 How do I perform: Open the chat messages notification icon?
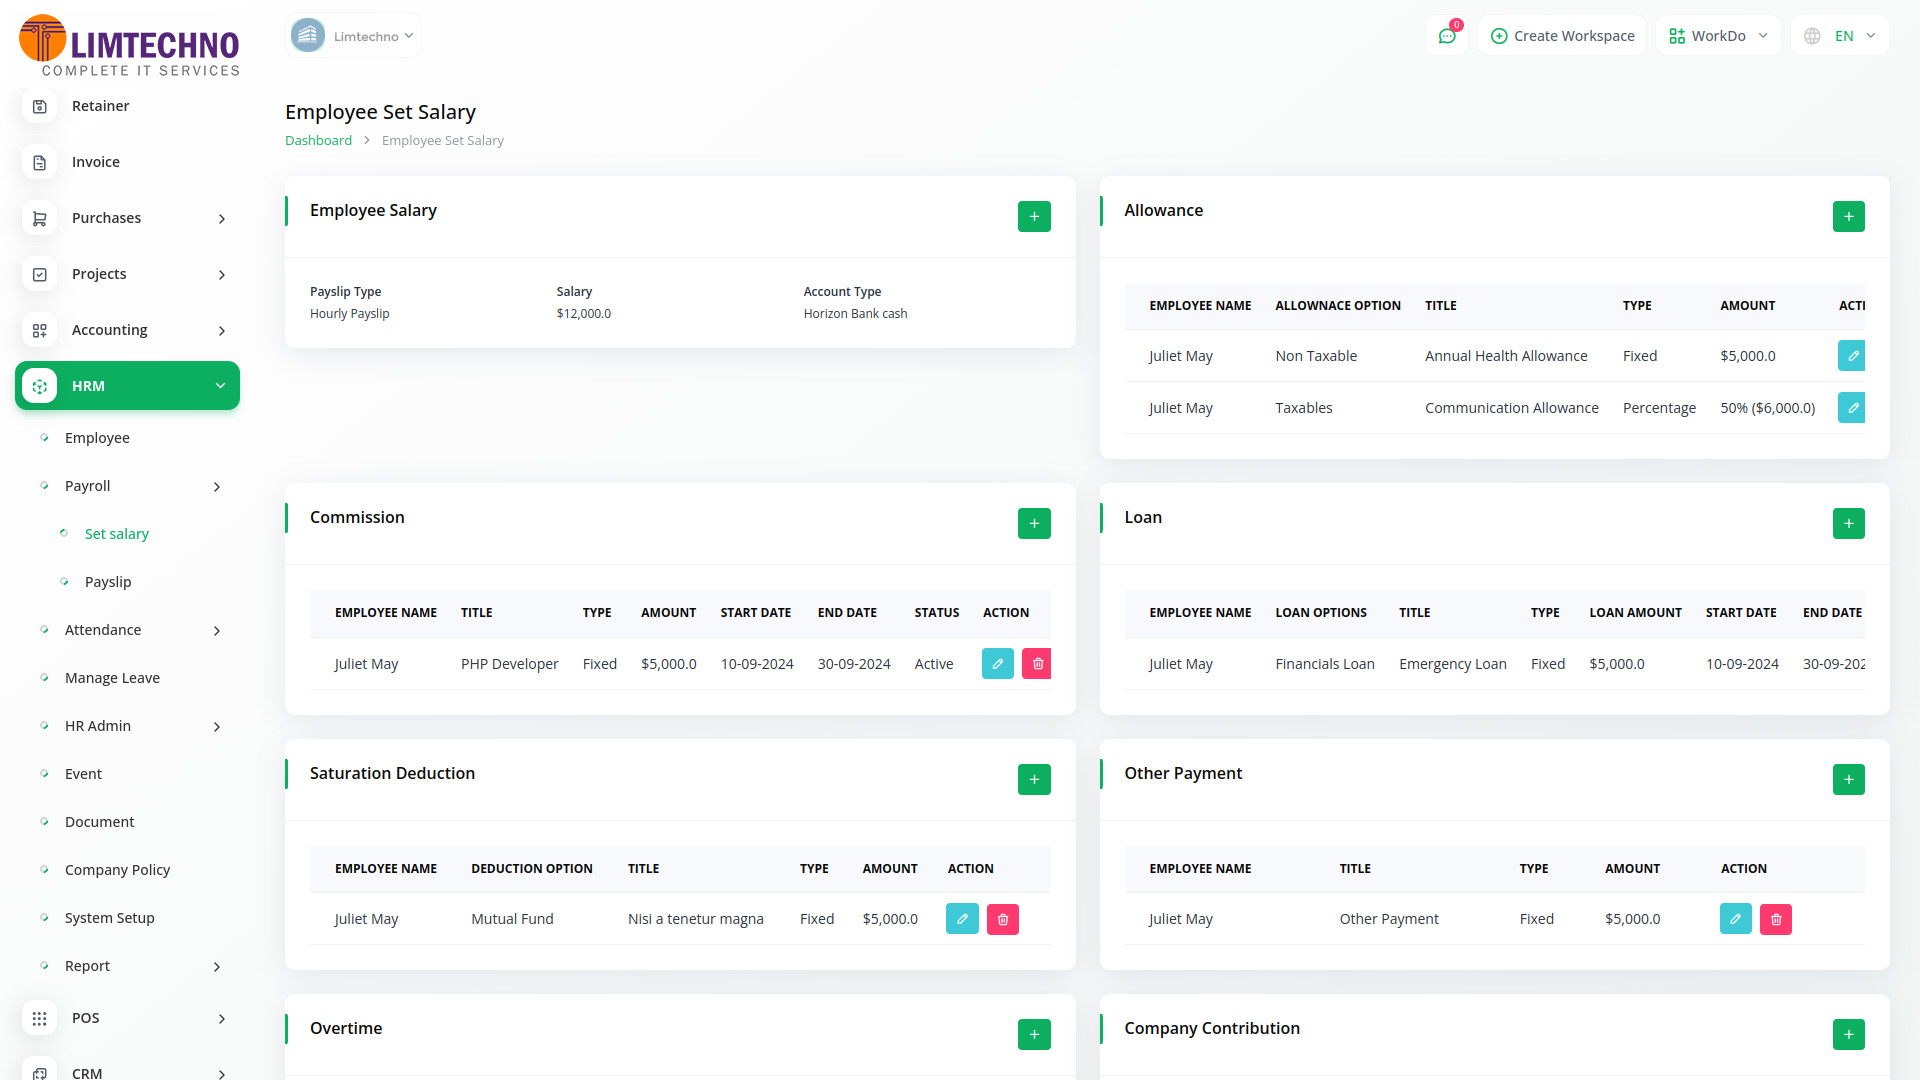click(x=1447, y=36)
